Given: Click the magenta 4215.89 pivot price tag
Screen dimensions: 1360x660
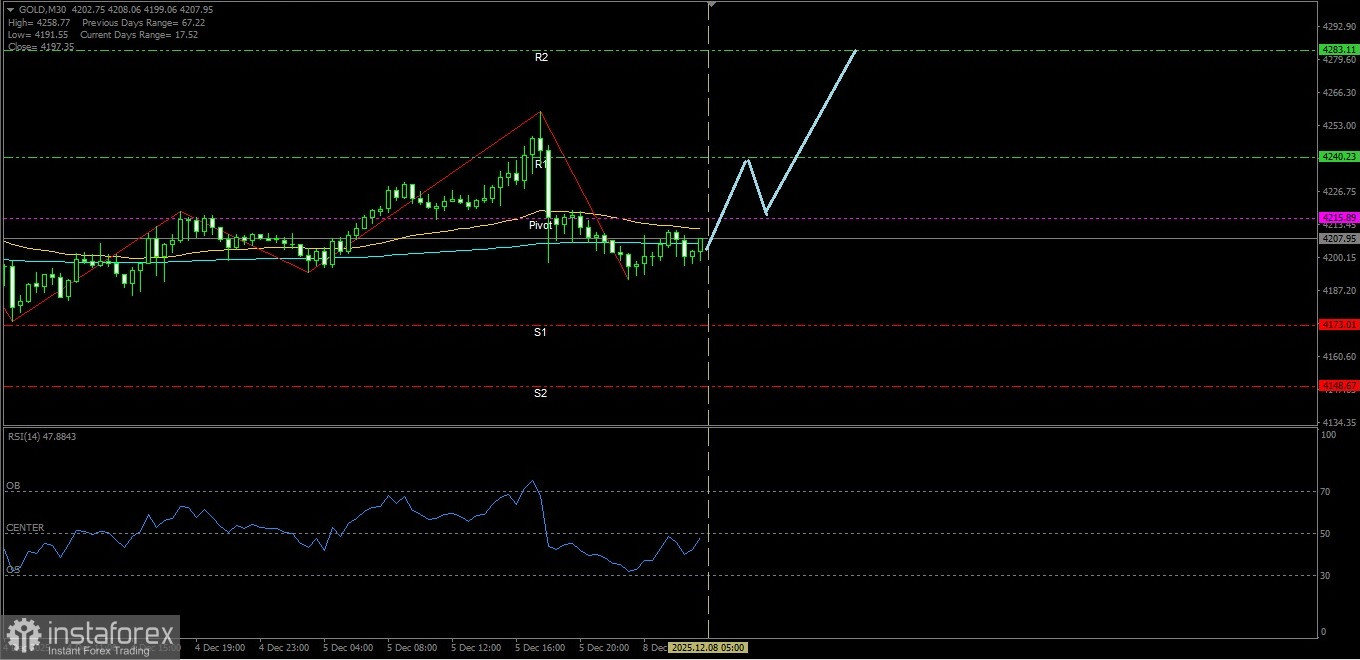Looking at the screenshot, I should pos(1338,218).
